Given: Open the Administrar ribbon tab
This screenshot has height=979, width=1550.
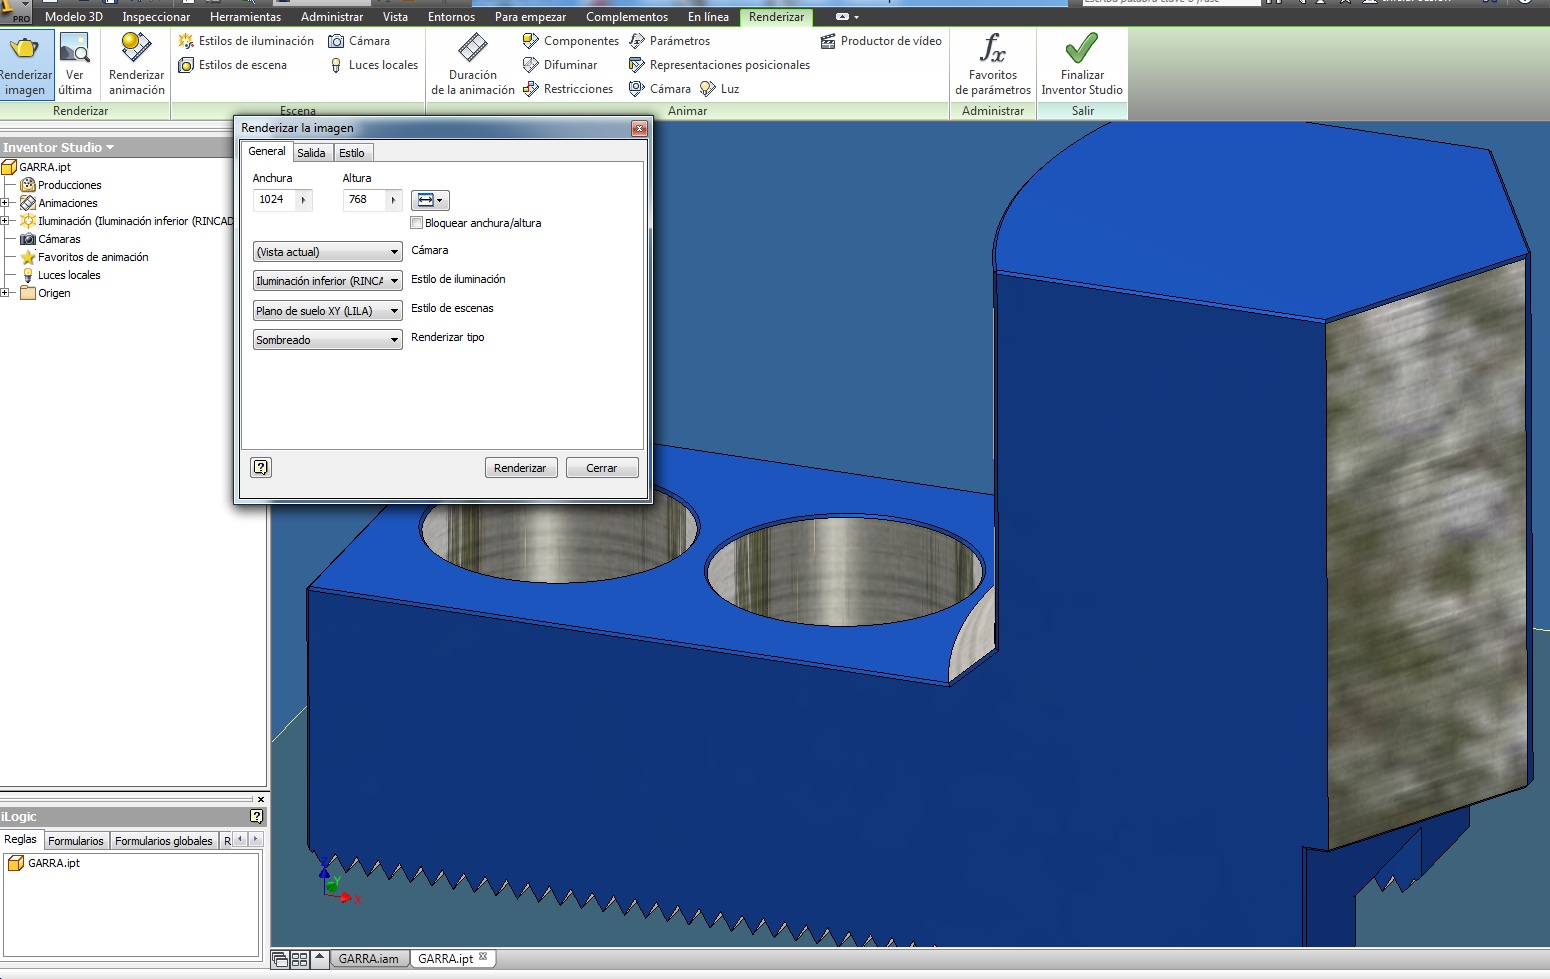Looking at the screenshot, I should pos(332,17).
